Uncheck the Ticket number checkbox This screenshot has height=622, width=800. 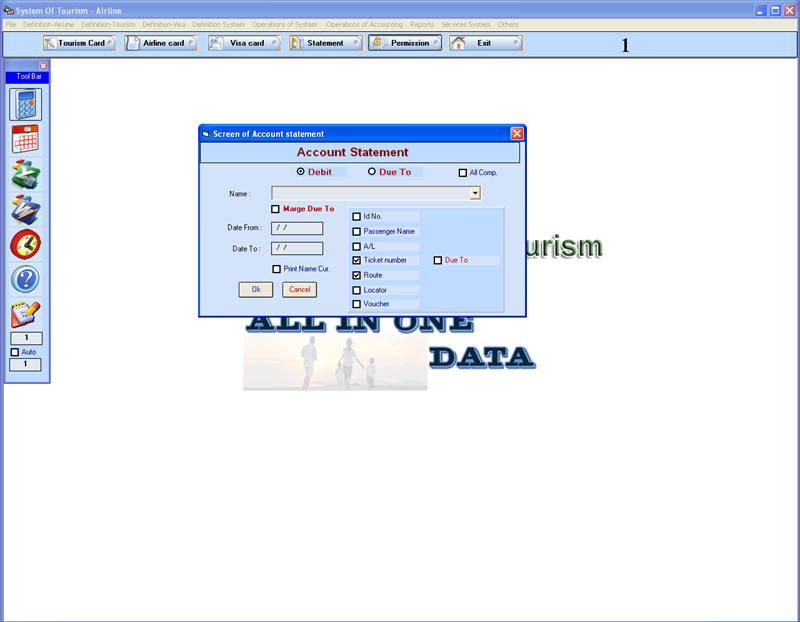tap(357, 260)
